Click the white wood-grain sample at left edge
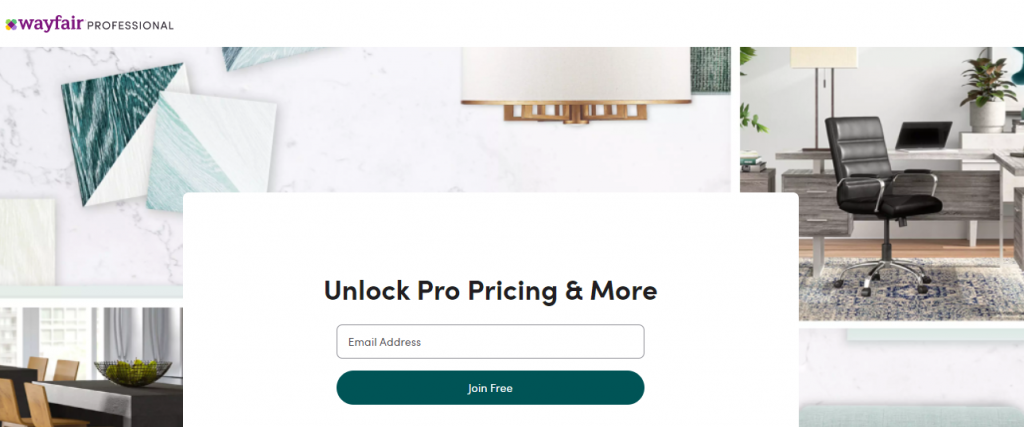The width and height of the screenshot is (1024, 427). (x=27, y=242)
